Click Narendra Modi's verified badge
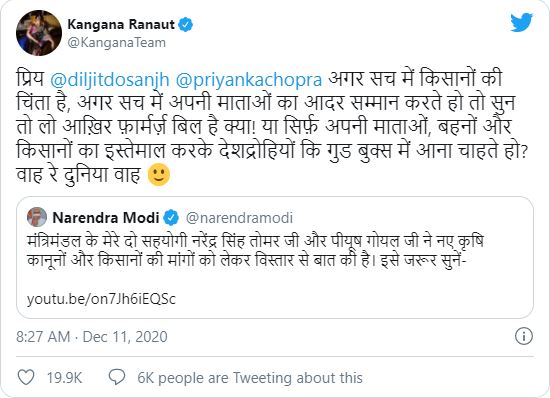The image size is (550, 398). [x=171, y=218]
